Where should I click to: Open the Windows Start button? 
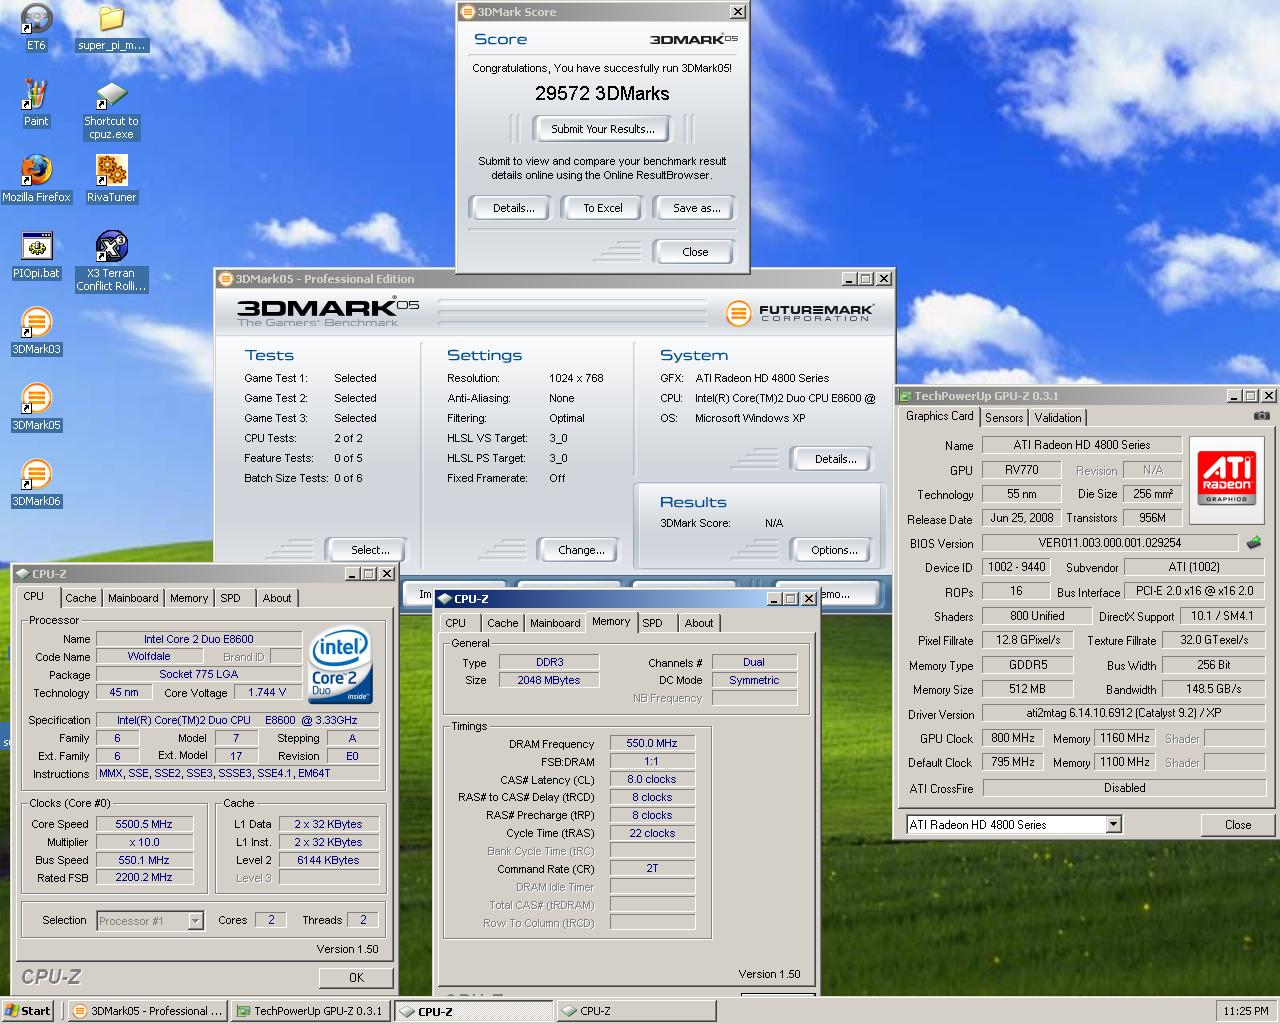[28, 1010]
